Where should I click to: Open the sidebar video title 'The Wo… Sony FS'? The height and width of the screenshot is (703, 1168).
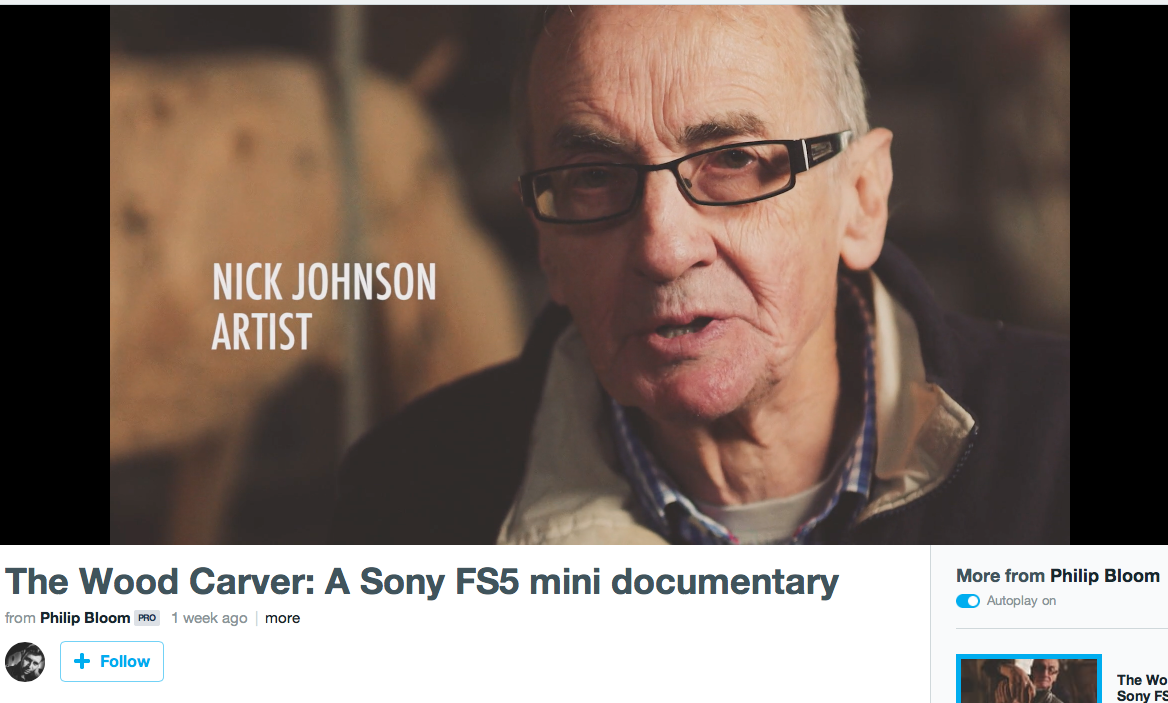point(1142,687)
